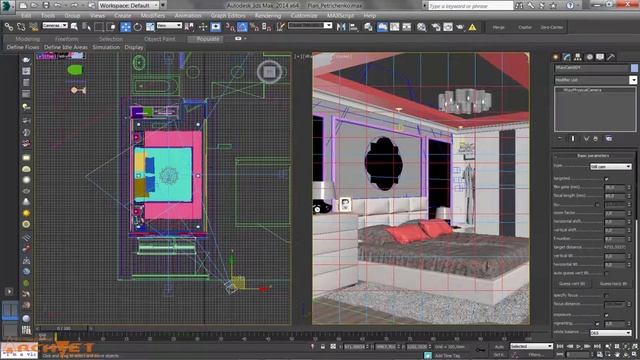Toggle the exposure checkbox

(x=606, y=315)
